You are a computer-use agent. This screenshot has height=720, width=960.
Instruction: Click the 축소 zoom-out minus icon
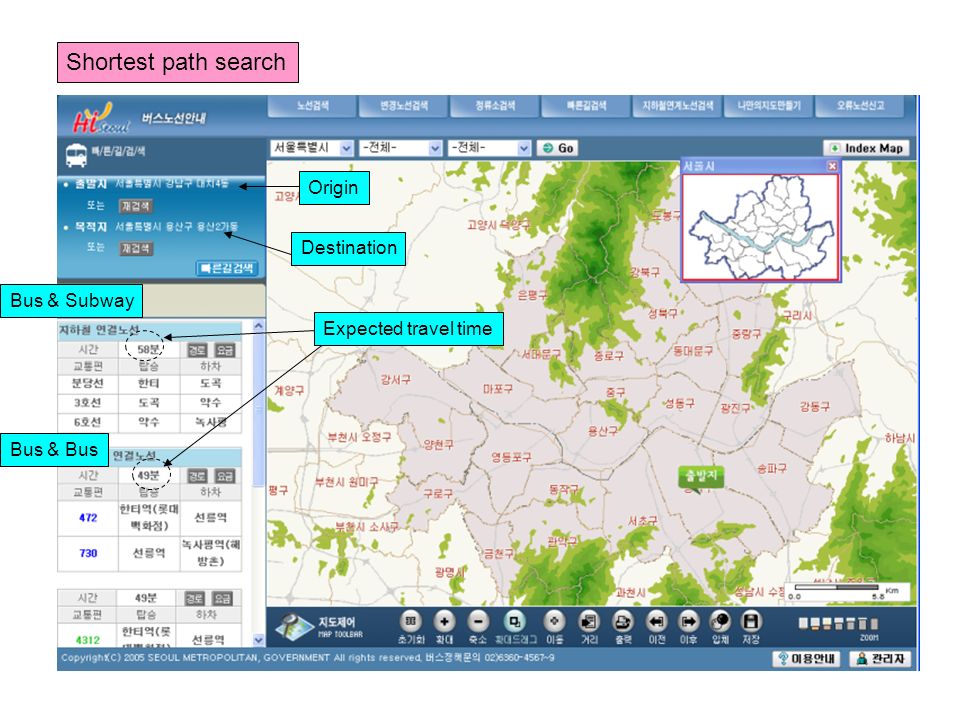478,622
